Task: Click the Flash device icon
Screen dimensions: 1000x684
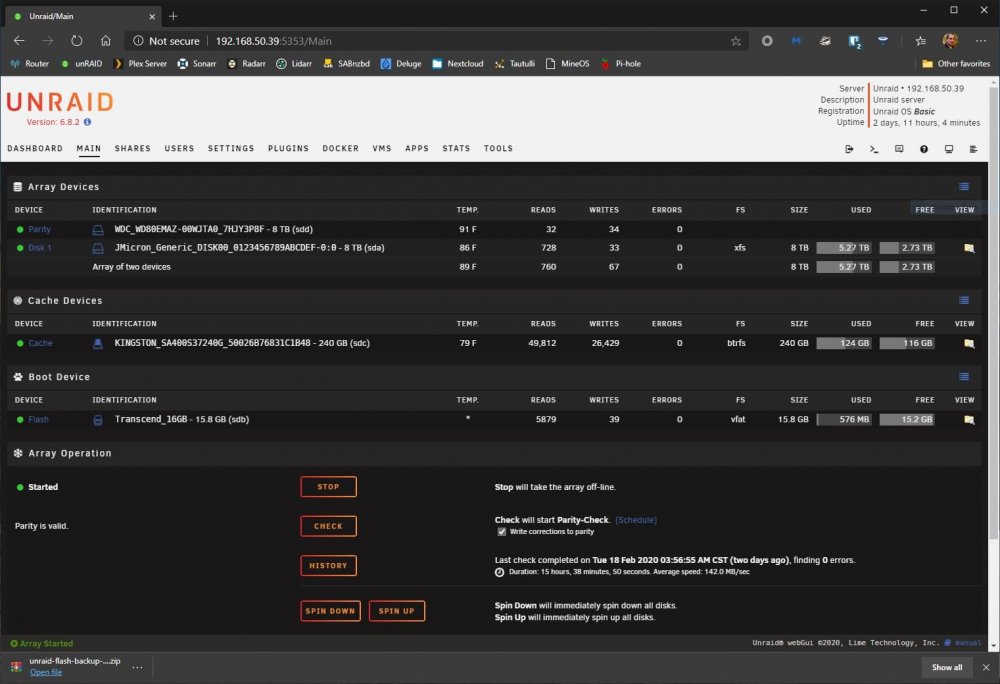Action: coord(98,420)
